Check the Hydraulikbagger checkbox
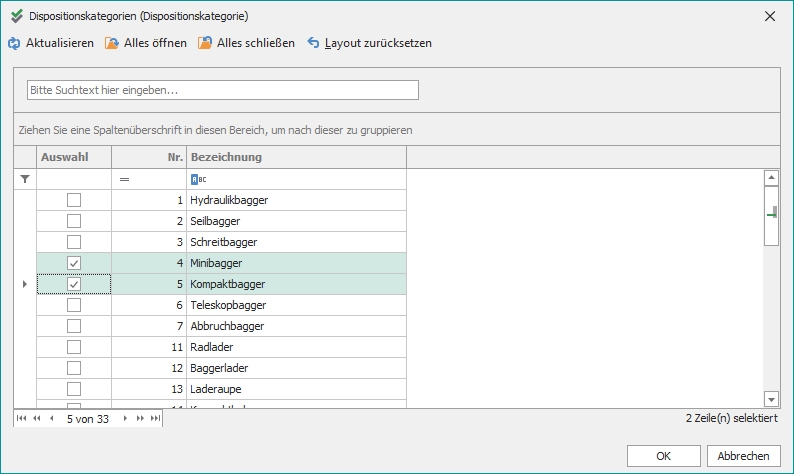 click(74, 200)
